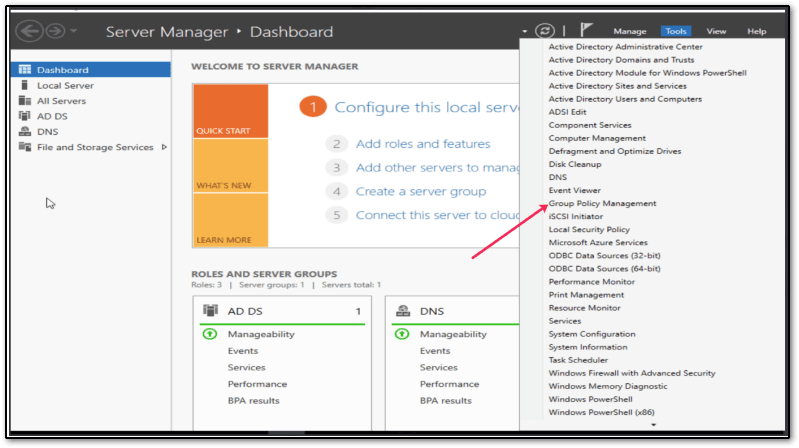
Task: Open Active Directory Administrative Center
Action: coord(625,46)
